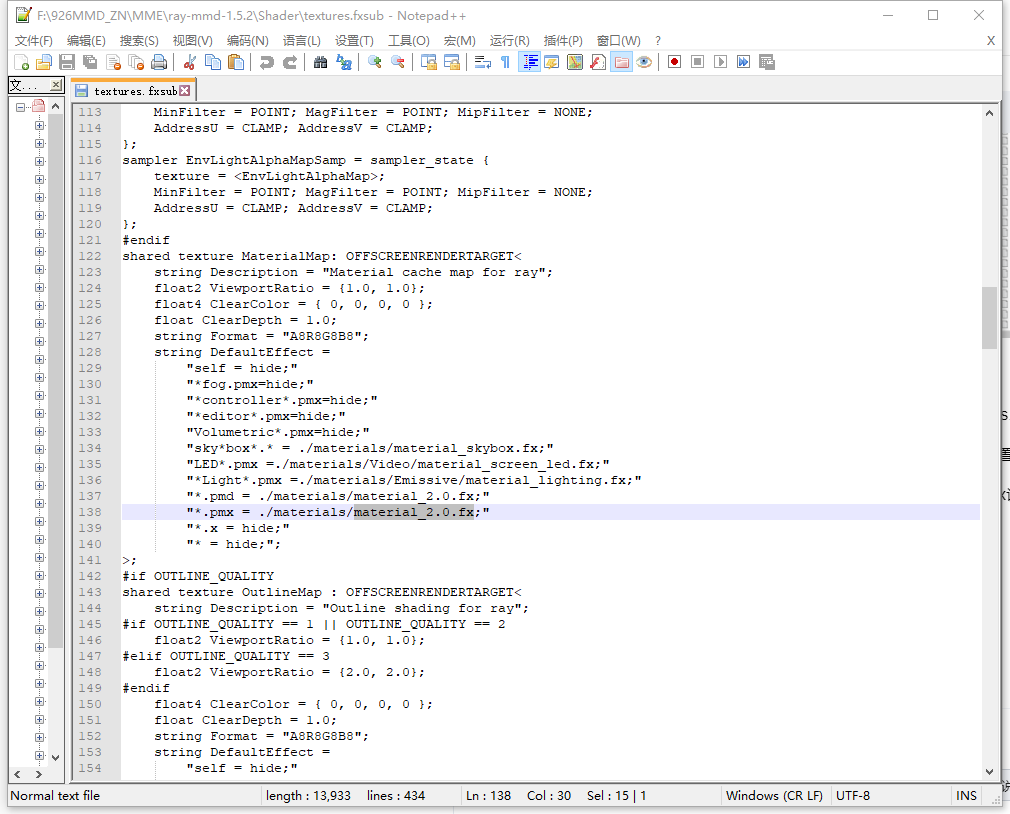Open the 运行(R) menu
The image size is (1010, 814).
(510, 41)
